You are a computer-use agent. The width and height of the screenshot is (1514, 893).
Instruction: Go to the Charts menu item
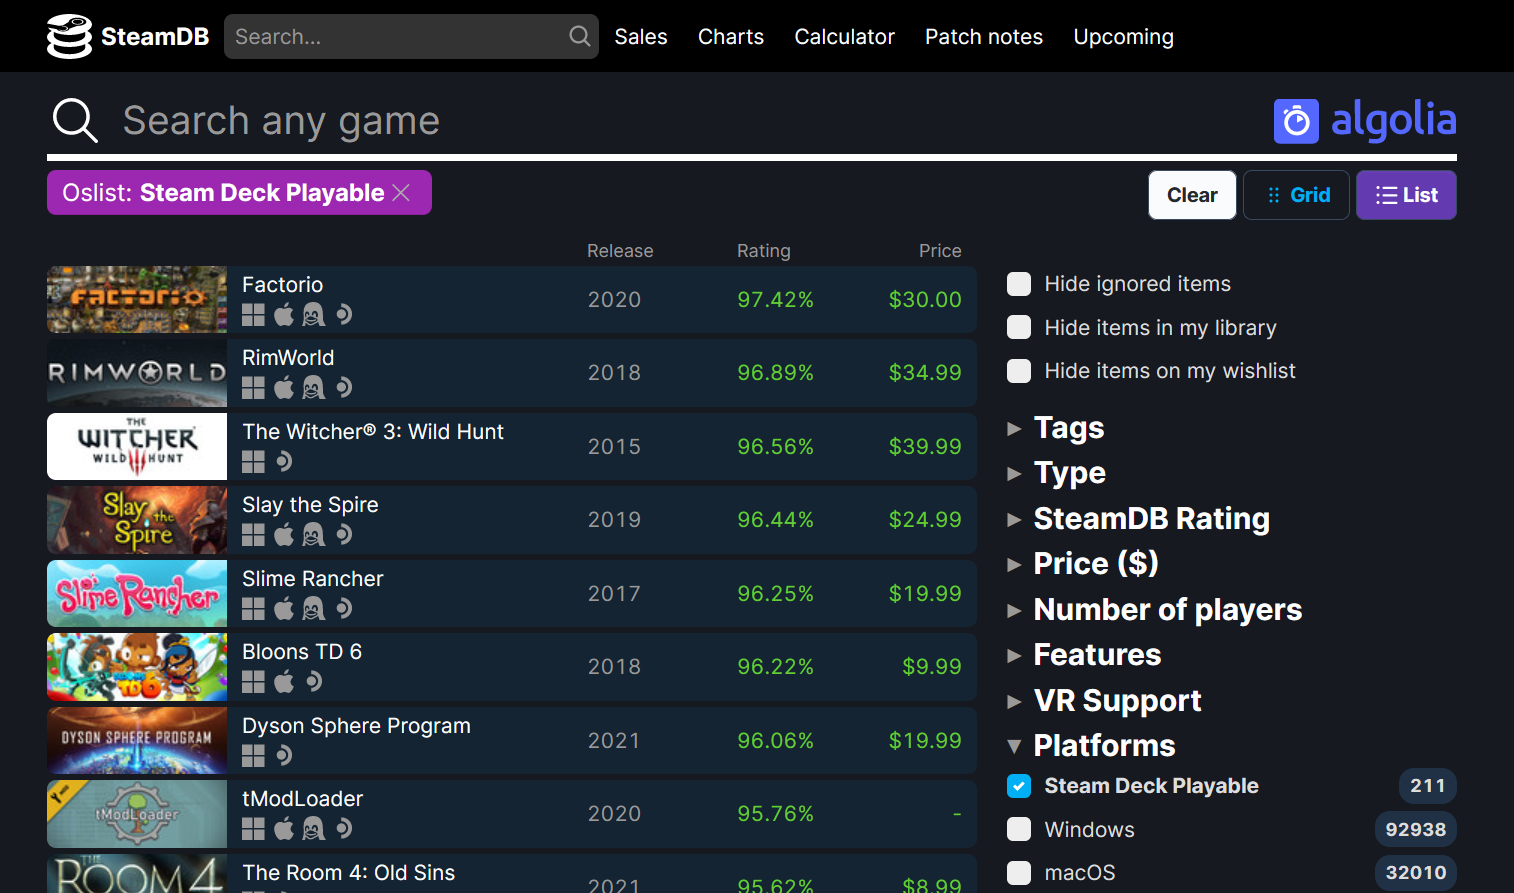[730, 37]
